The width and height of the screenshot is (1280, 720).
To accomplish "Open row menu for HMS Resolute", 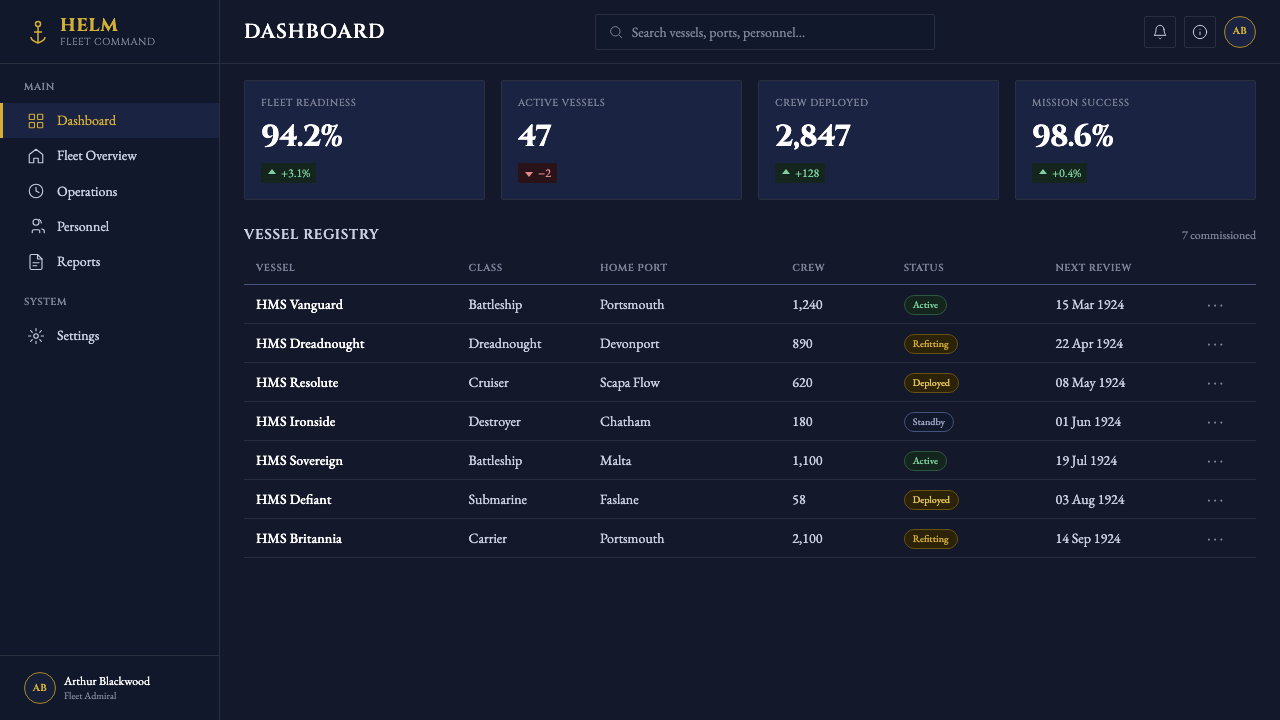I will [1215, 383].
